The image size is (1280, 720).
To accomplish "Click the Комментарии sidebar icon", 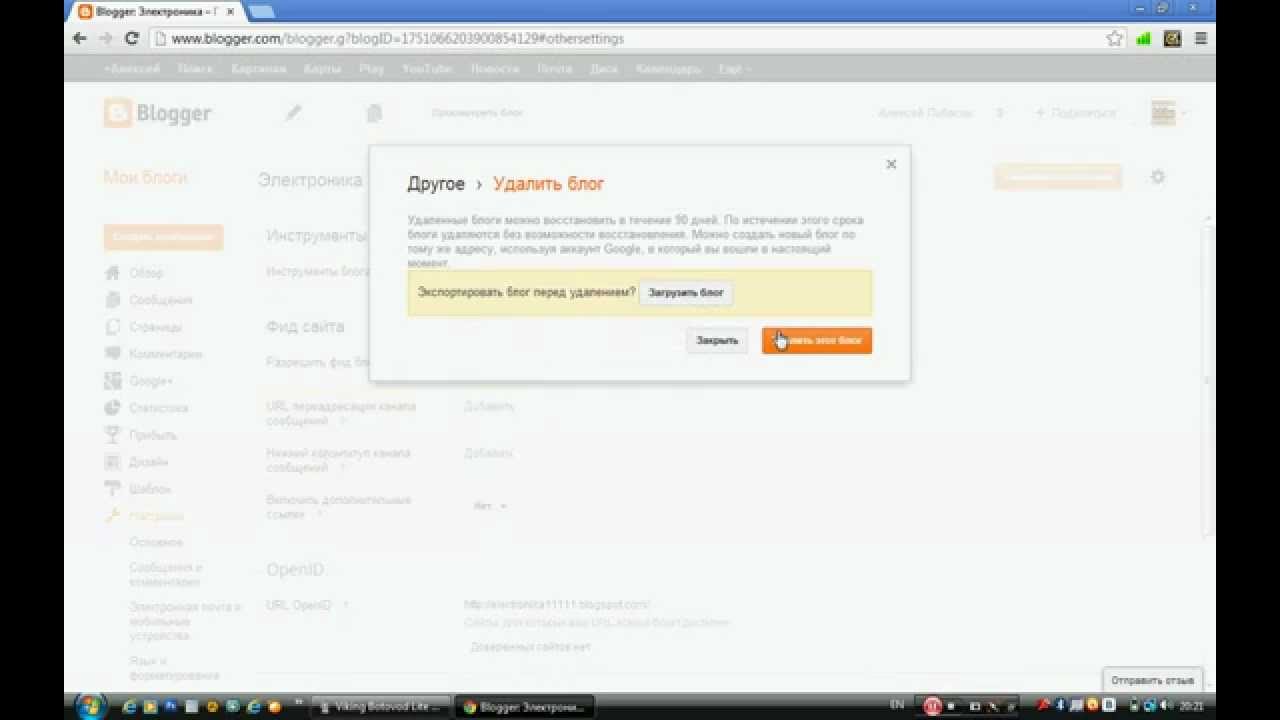I will [112, 354].
